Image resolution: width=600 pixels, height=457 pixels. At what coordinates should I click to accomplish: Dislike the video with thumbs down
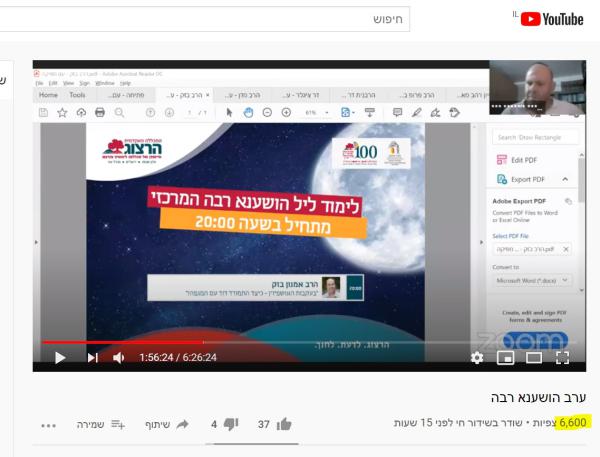click(231, 424)
